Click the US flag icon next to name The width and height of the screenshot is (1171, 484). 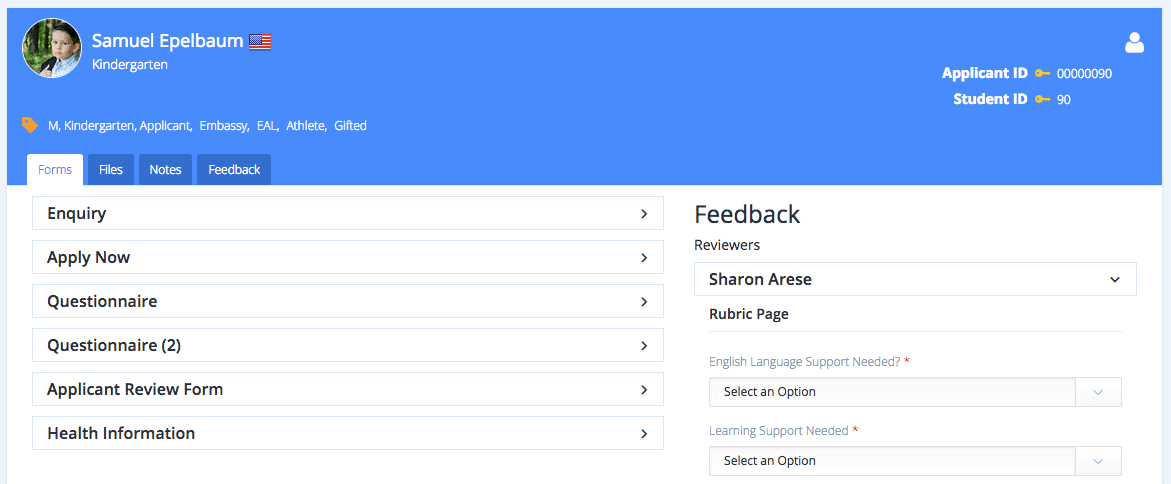260,41
